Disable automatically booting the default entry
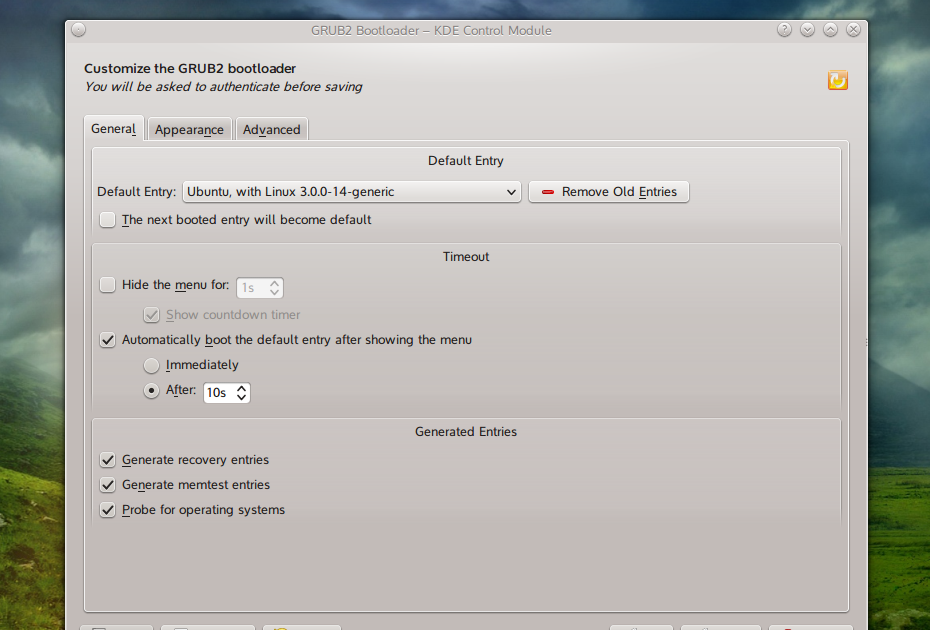Screen dimensions: 930x630 pyautogui.click(x=107, y=340)
